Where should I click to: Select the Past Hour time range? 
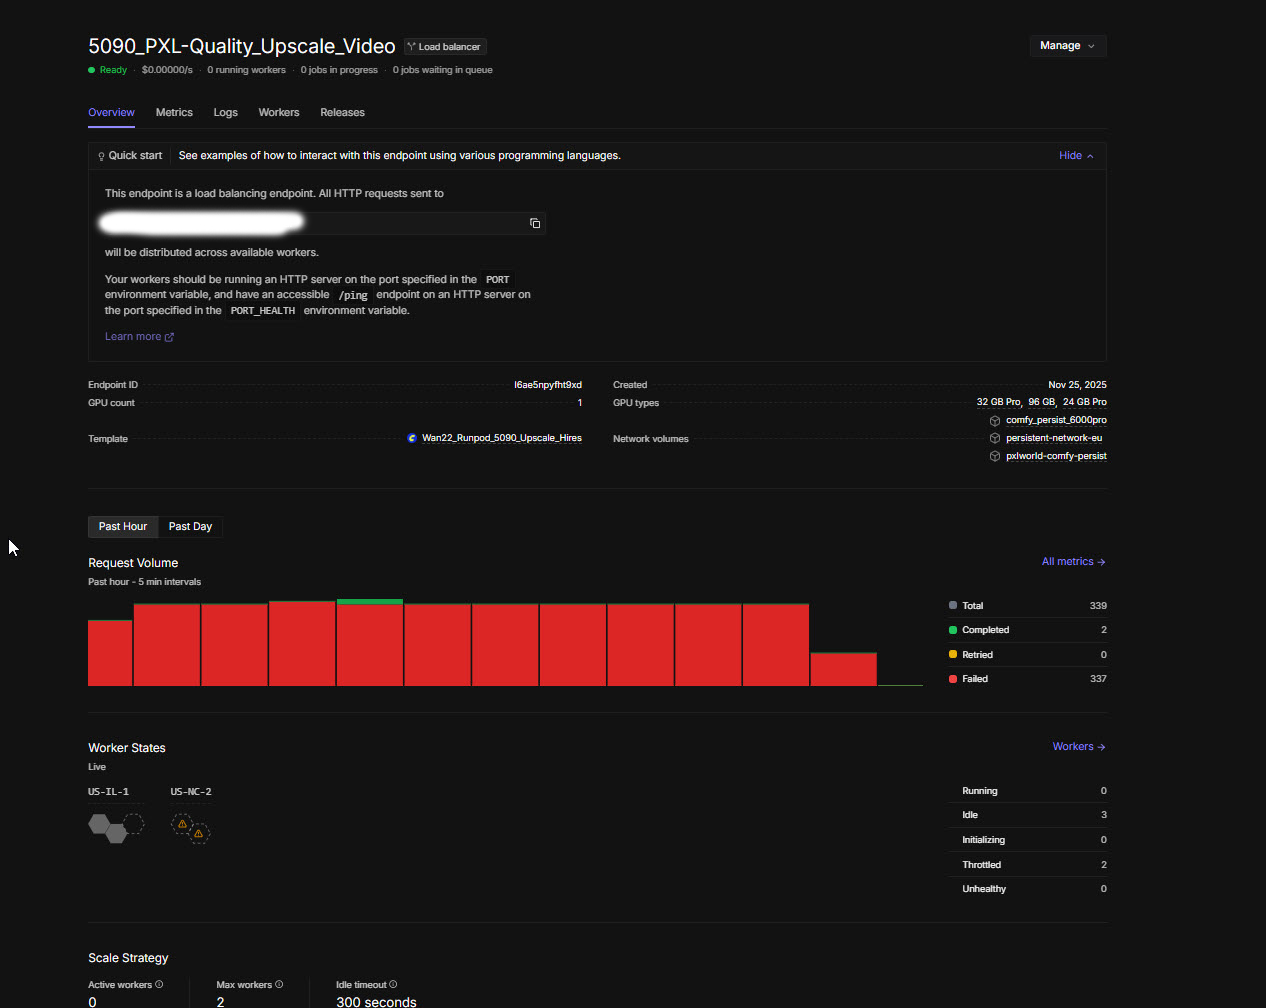click(122, 526)
